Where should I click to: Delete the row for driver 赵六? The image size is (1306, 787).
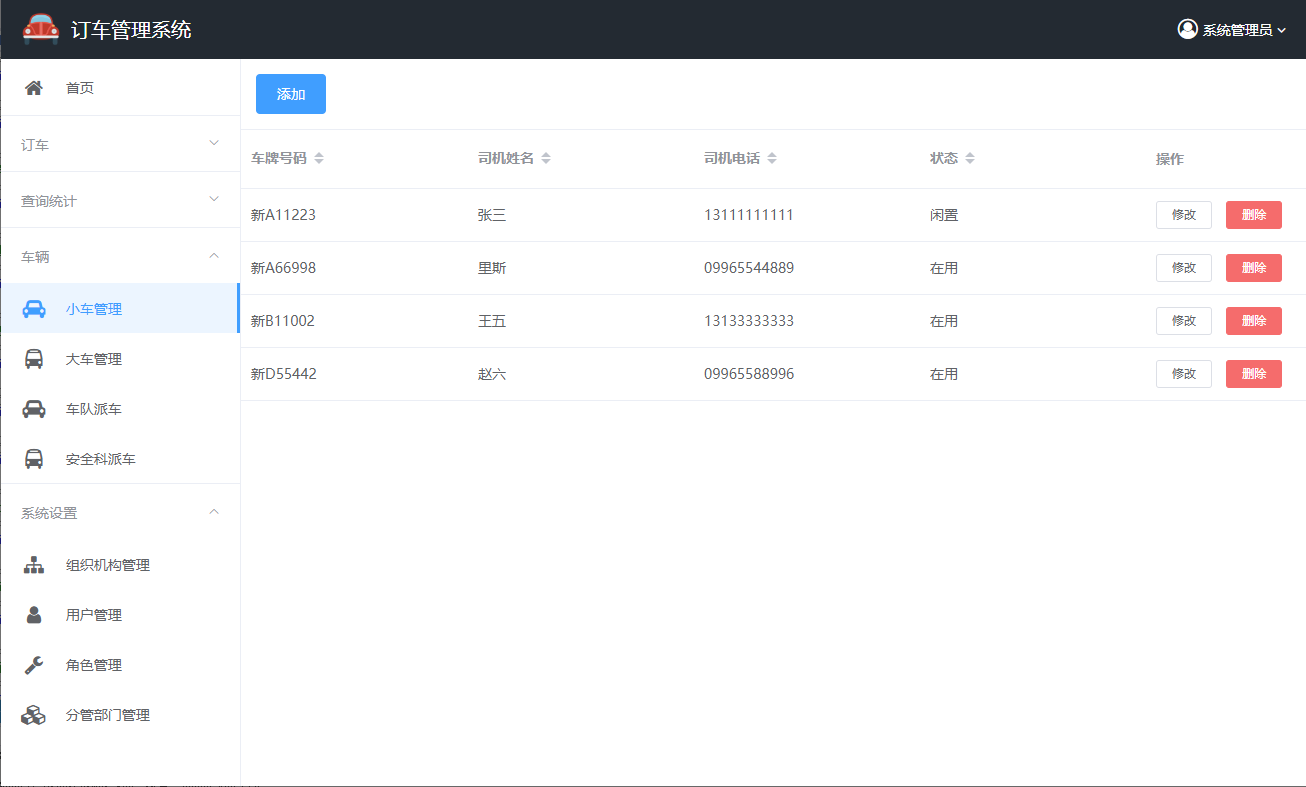click(x=1253, y=374)
